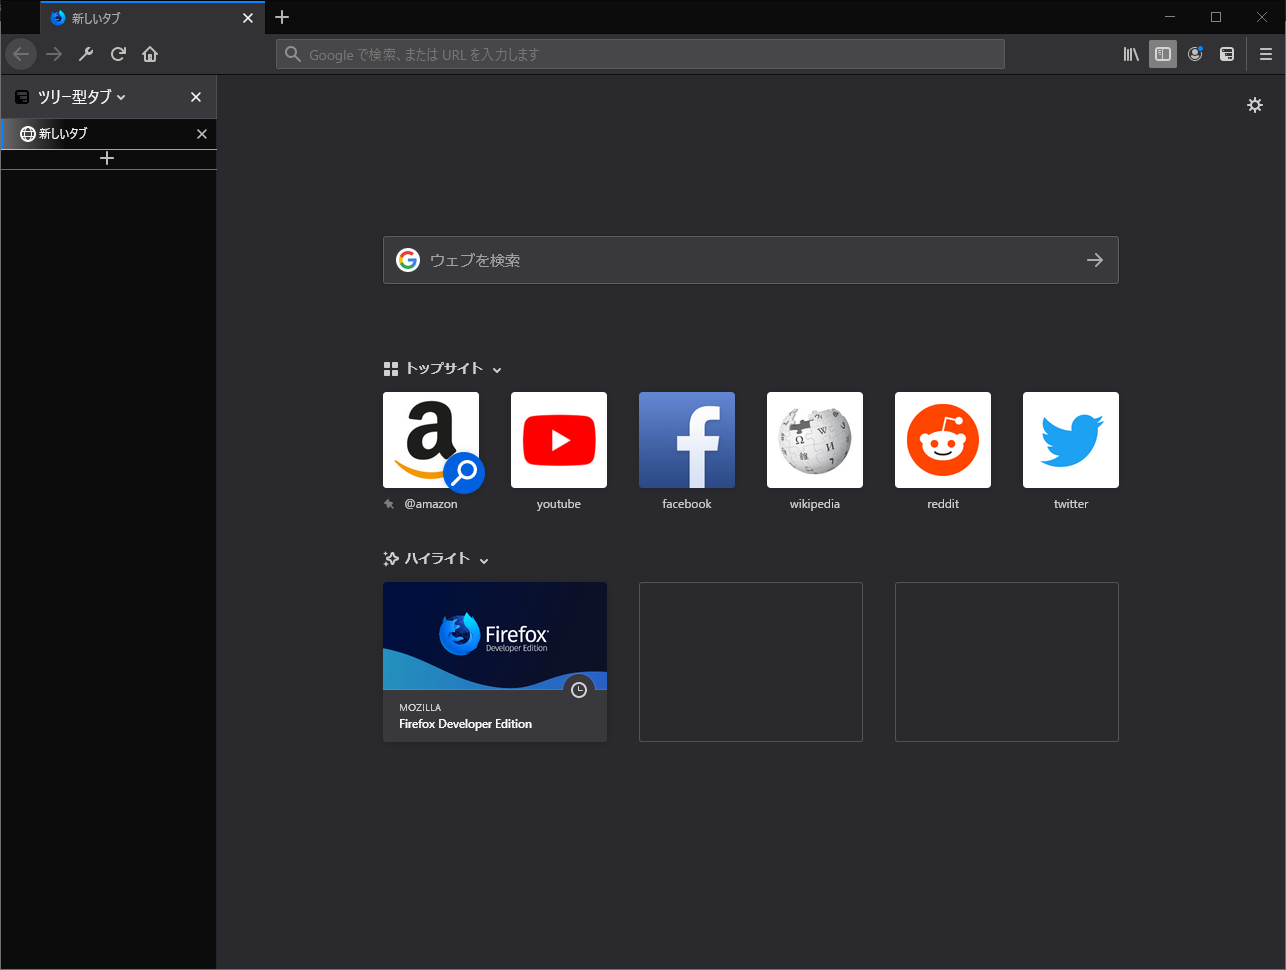Click the Firefox Developer Edition title text
This screenshot has height=970, width=1286.
coord(466,724)
